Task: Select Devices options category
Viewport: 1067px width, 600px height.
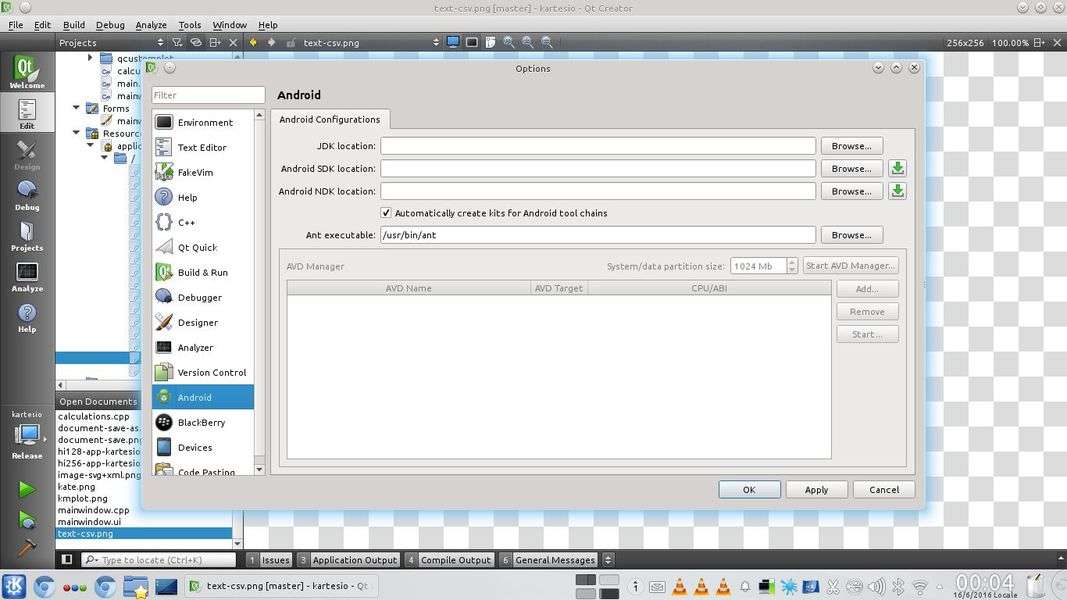Action: point(203,448)
